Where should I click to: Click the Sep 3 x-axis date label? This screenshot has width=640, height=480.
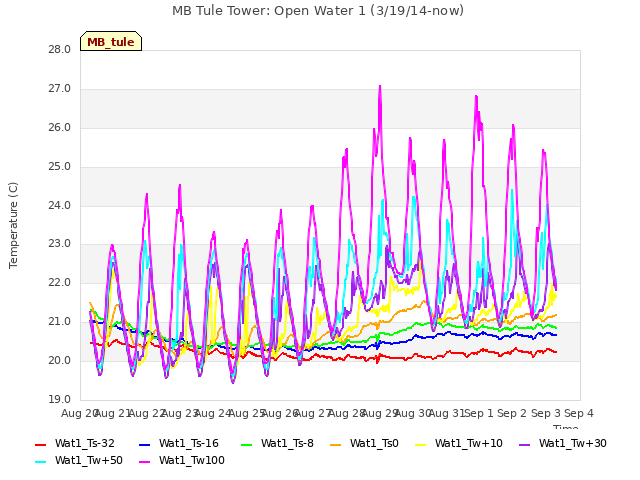tap(546, 413)
